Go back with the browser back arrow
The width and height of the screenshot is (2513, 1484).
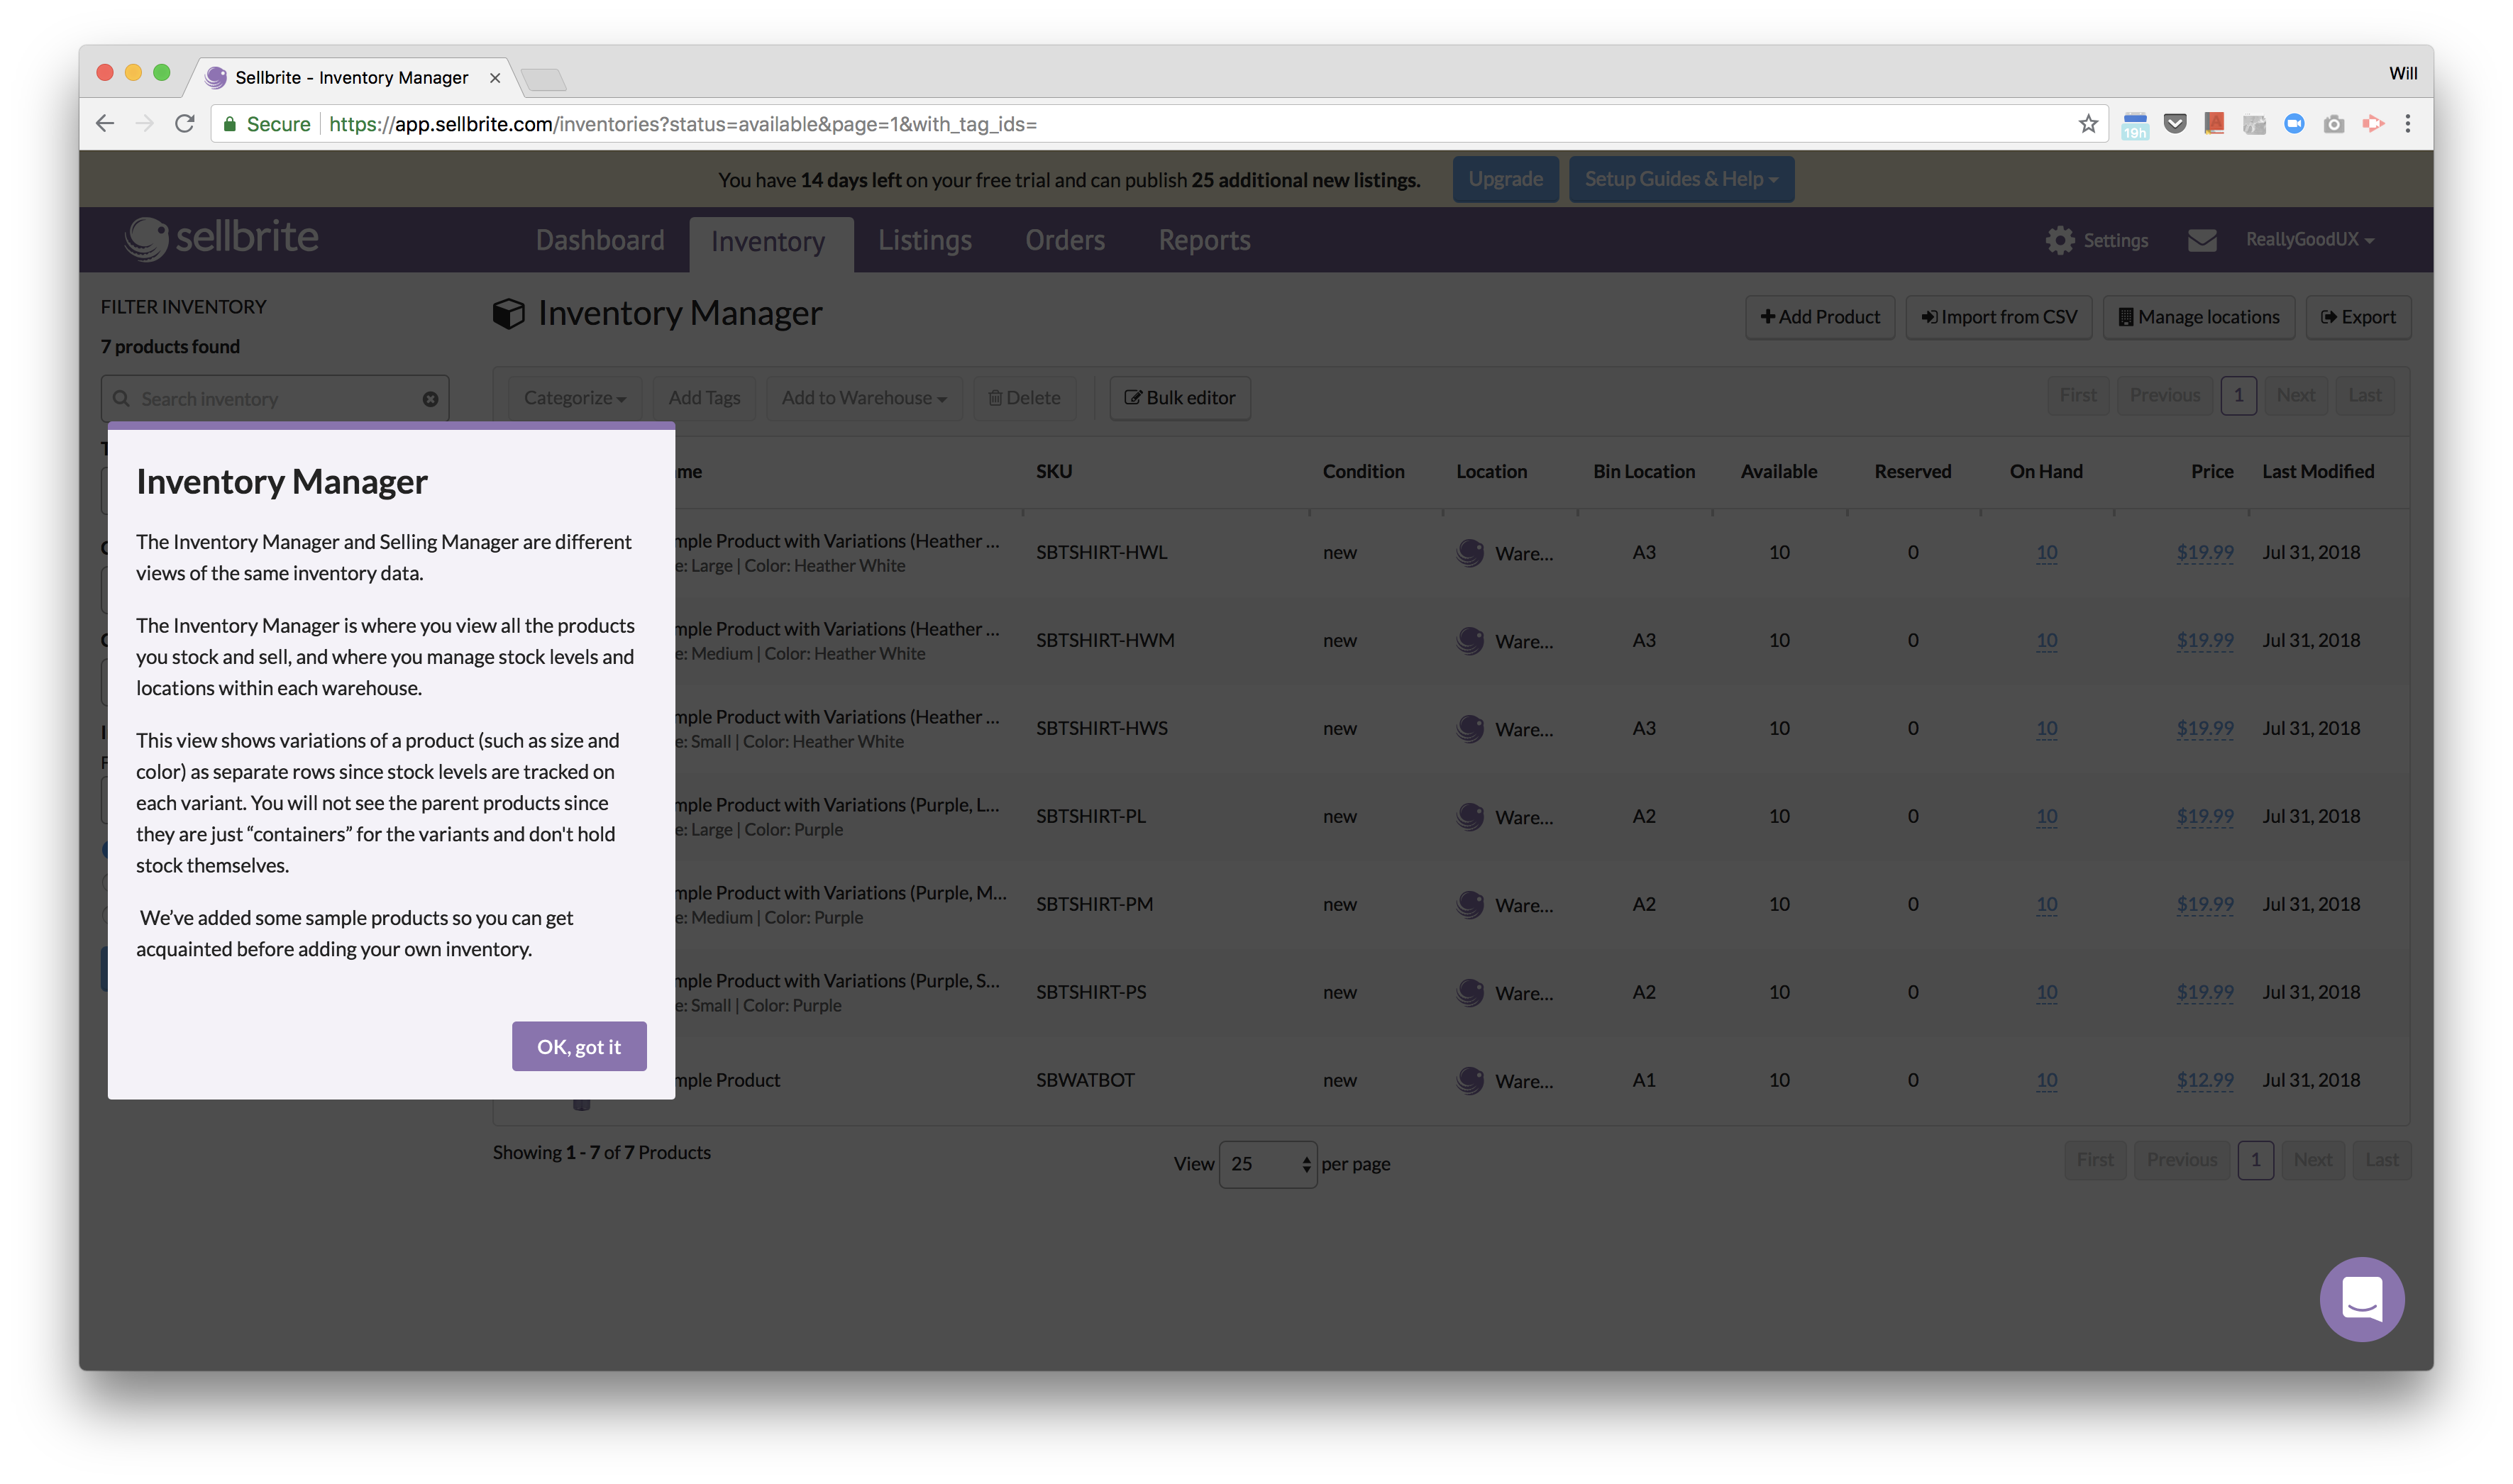click(105, 123)
